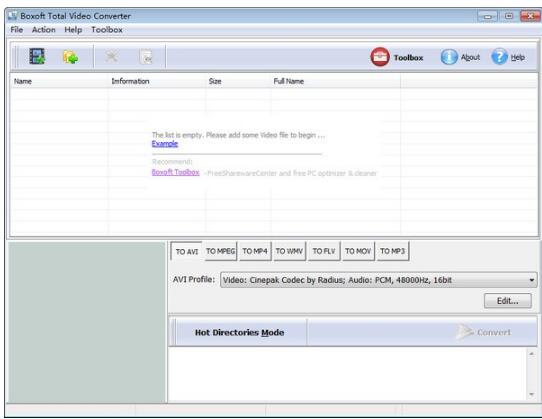Open the Toolbox menu
Image resolution: width=542 pixels, height=419 pixels.
[107, 30]
